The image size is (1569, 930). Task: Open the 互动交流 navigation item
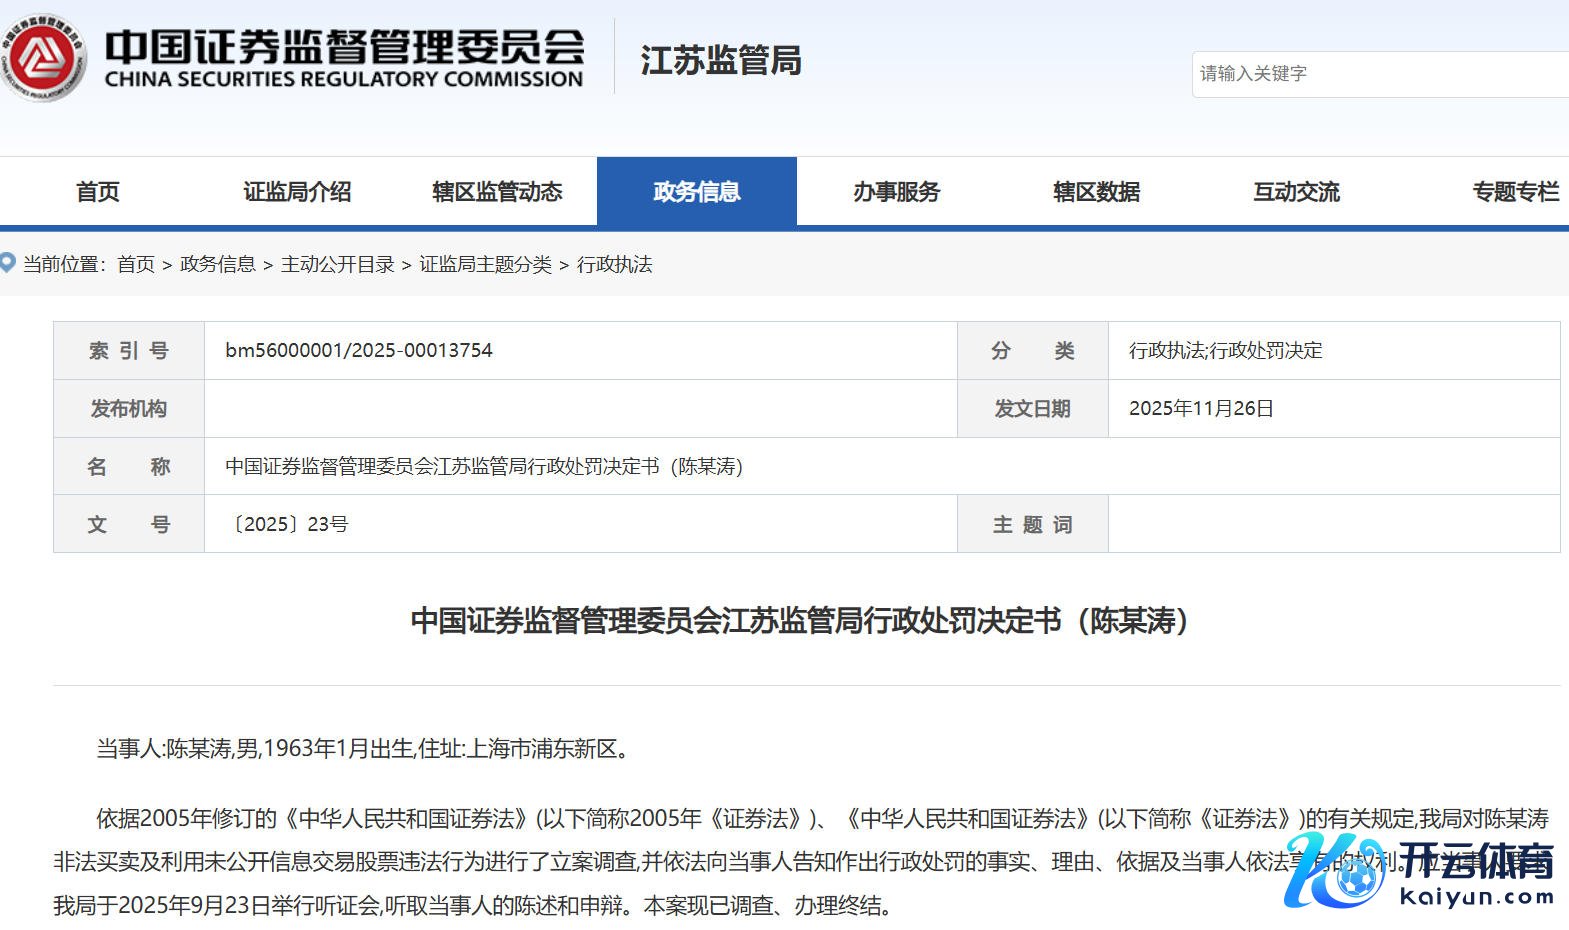(x=1297, y=192)
